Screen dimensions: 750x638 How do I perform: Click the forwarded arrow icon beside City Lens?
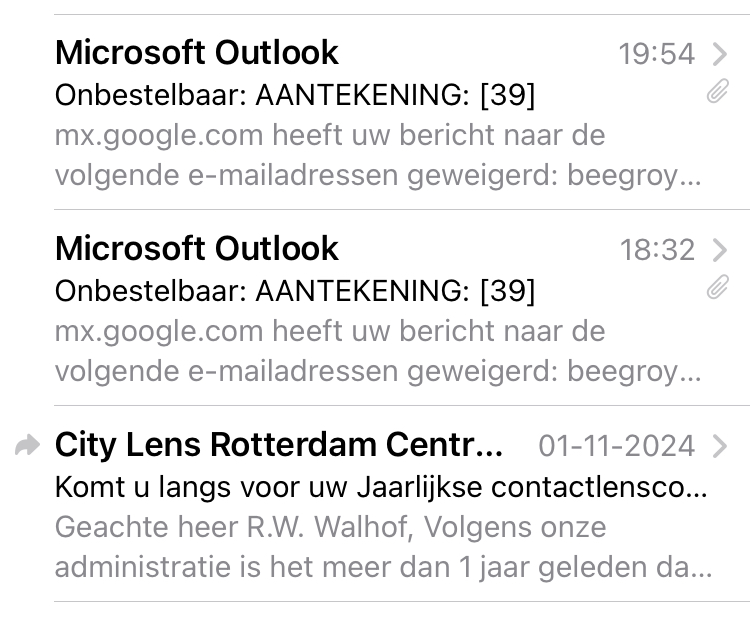pyautogui.click(x=28, y=446)
